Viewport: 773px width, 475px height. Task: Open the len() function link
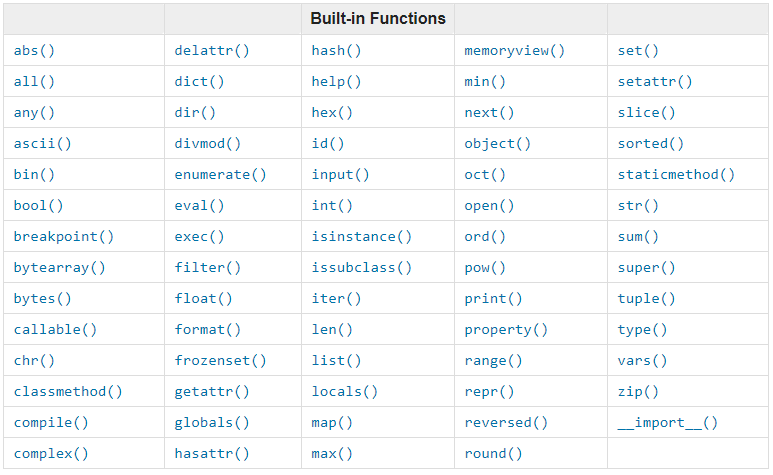[x=332, y=330]
